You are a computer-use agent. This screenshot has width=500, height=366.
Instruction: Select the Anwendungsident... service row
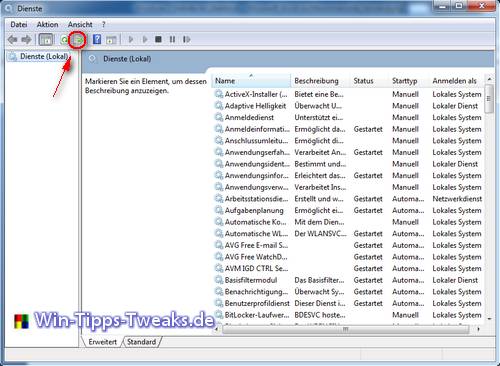coord(349,164)
